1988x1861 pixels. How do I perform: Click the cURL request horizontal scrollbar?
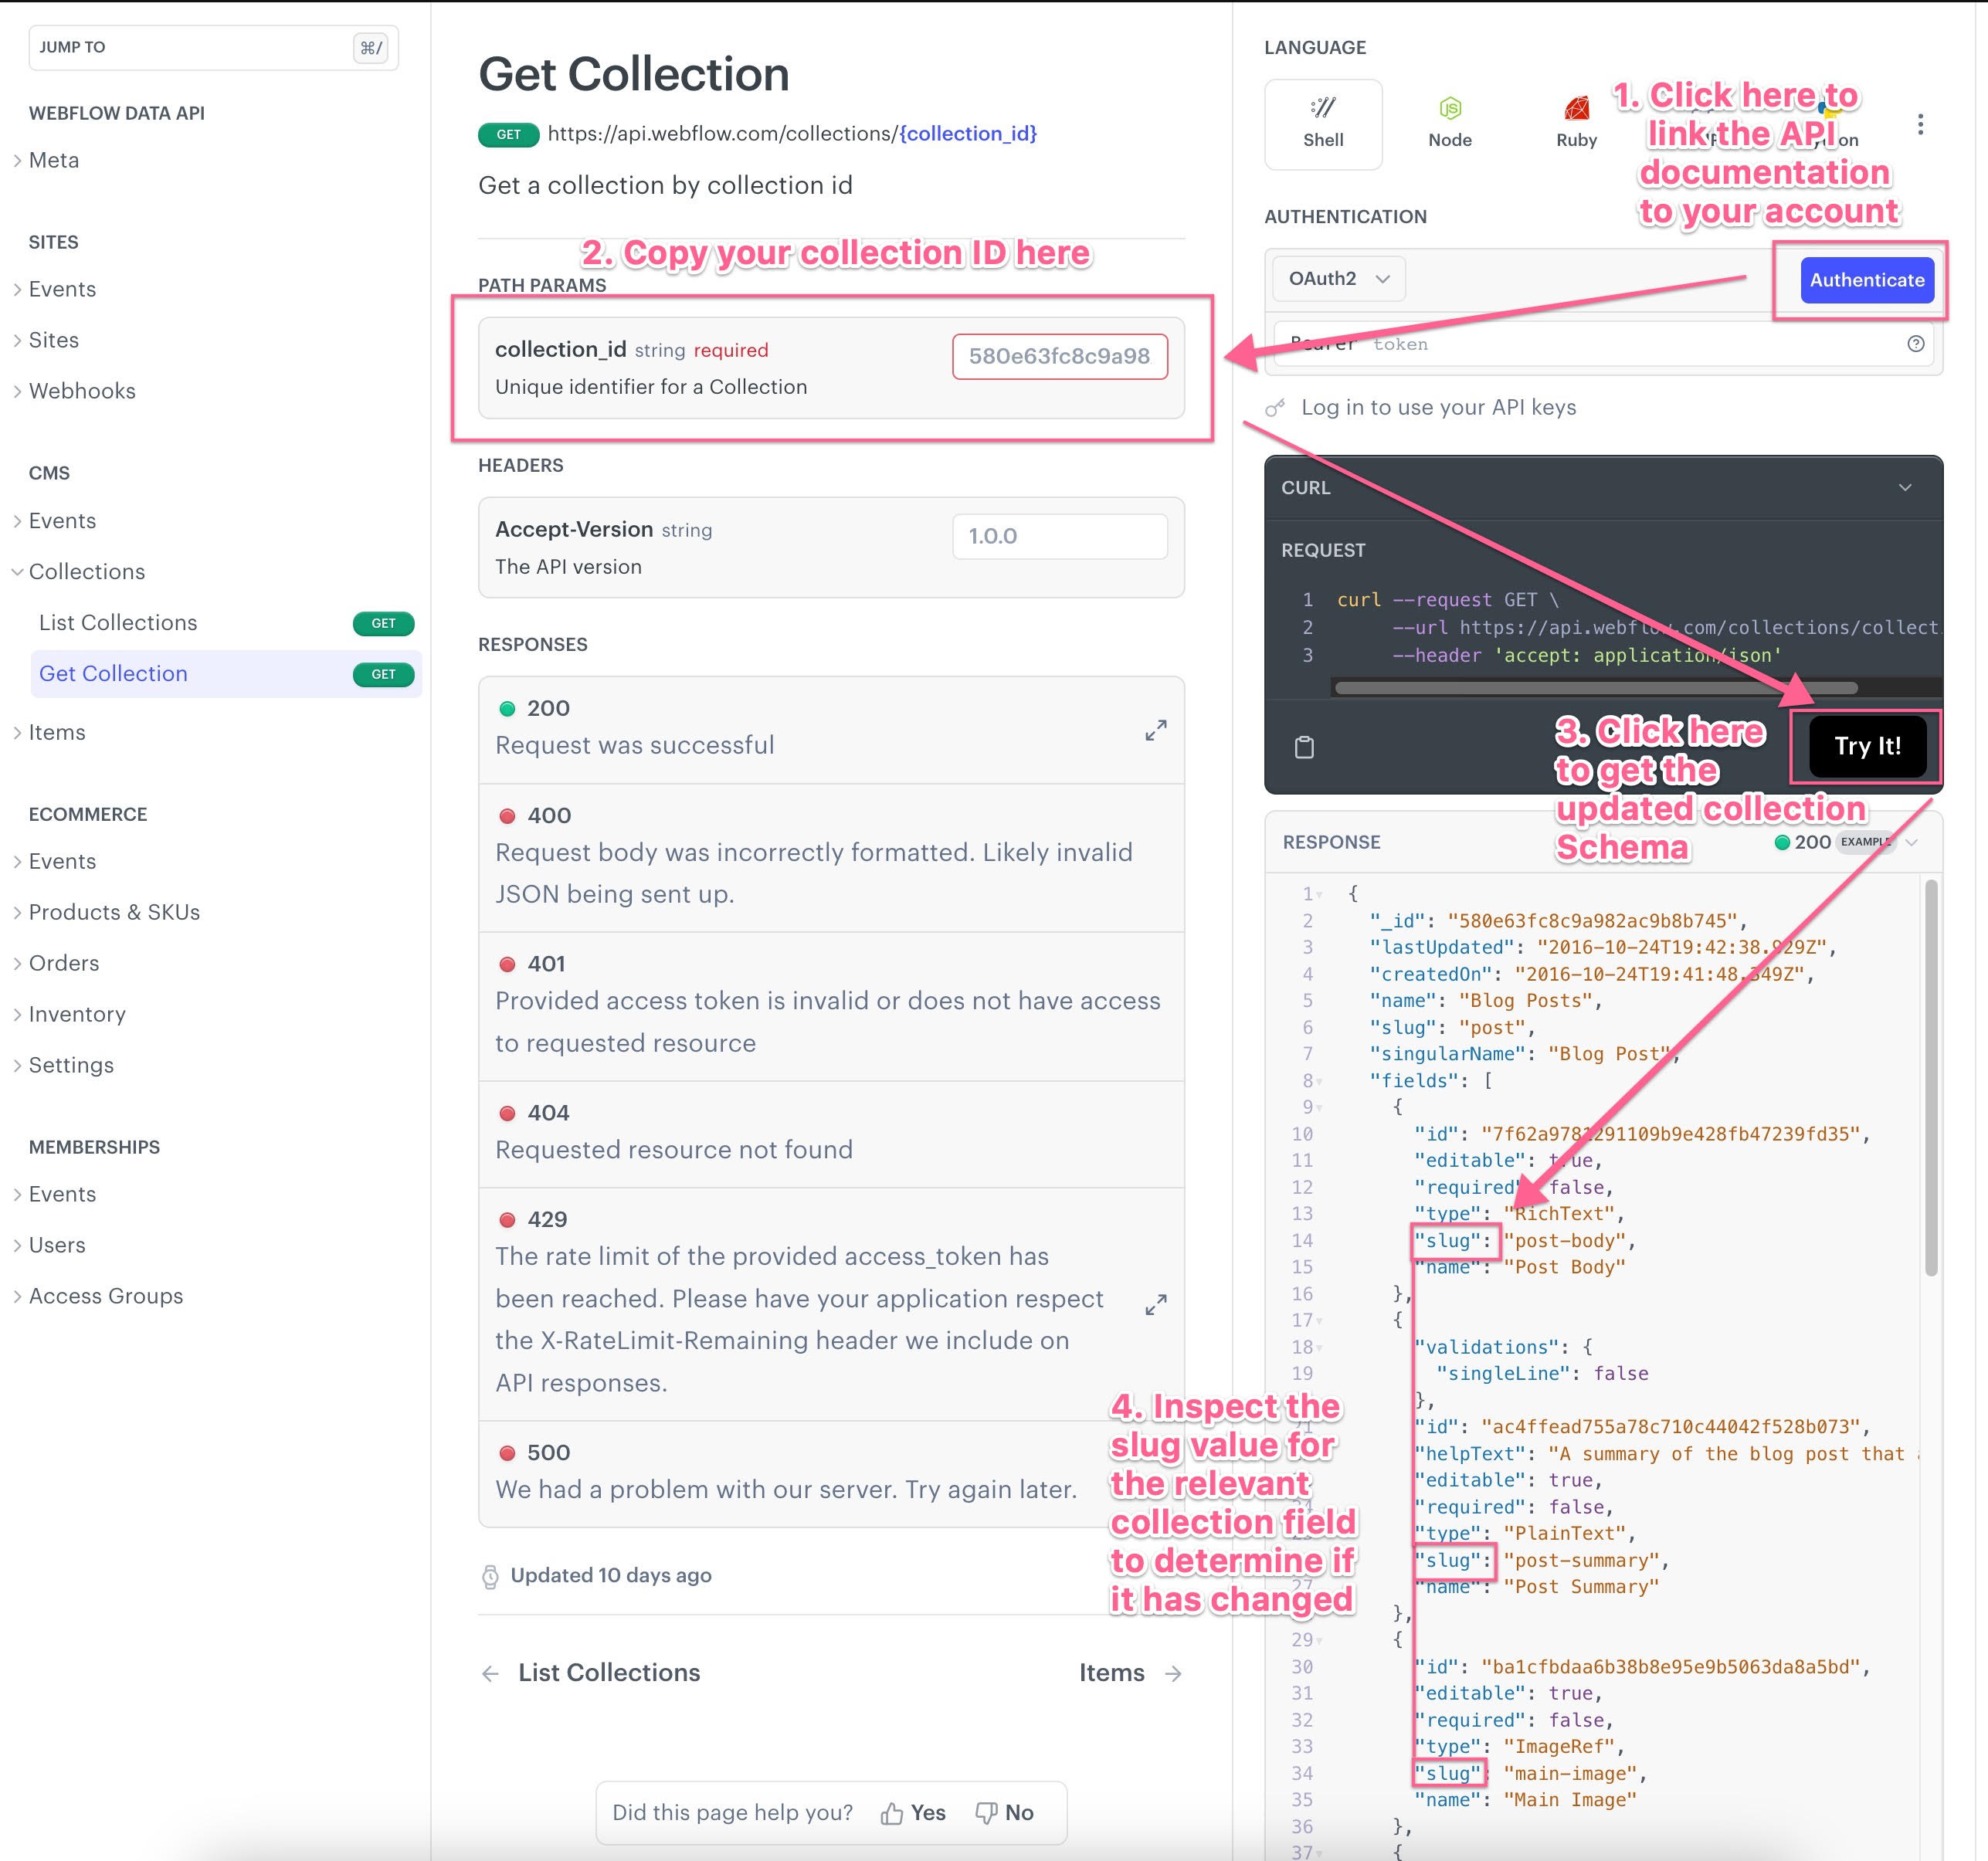1596,688
